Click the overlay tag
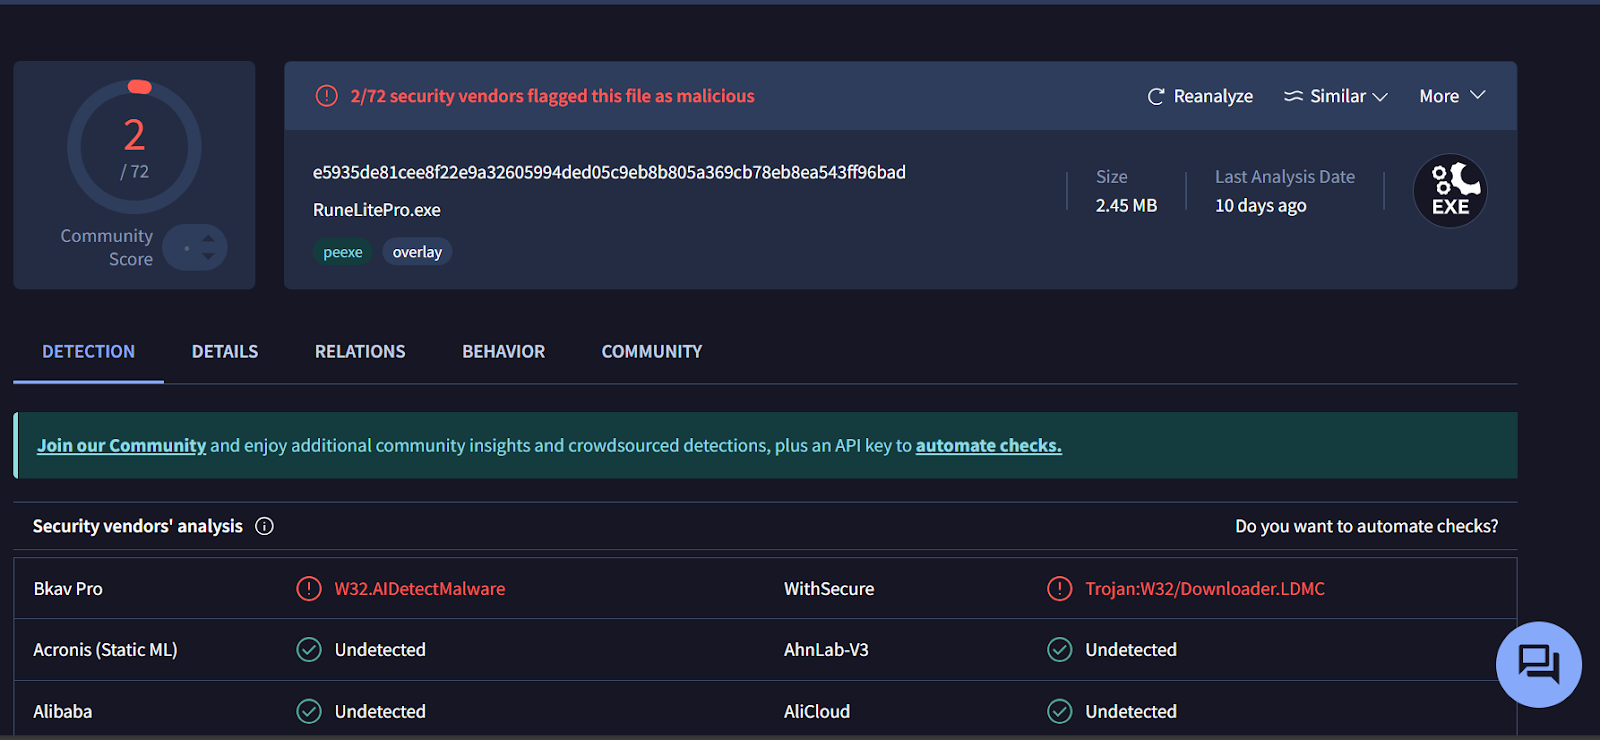The image size is (1600, 740). 417,252
